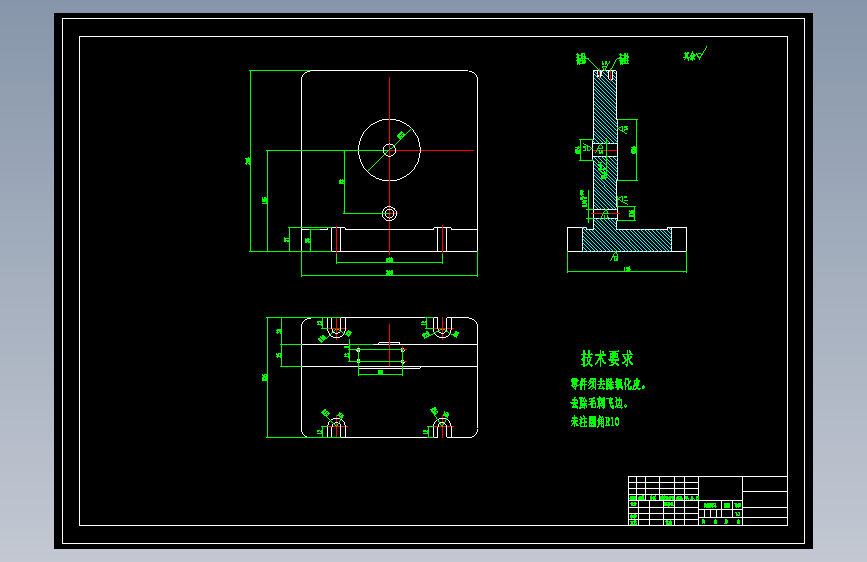Select the note 去除毛刺飞边。
Image resolution: width=867 pixels, height=562 pixels.
click(599, 403)
